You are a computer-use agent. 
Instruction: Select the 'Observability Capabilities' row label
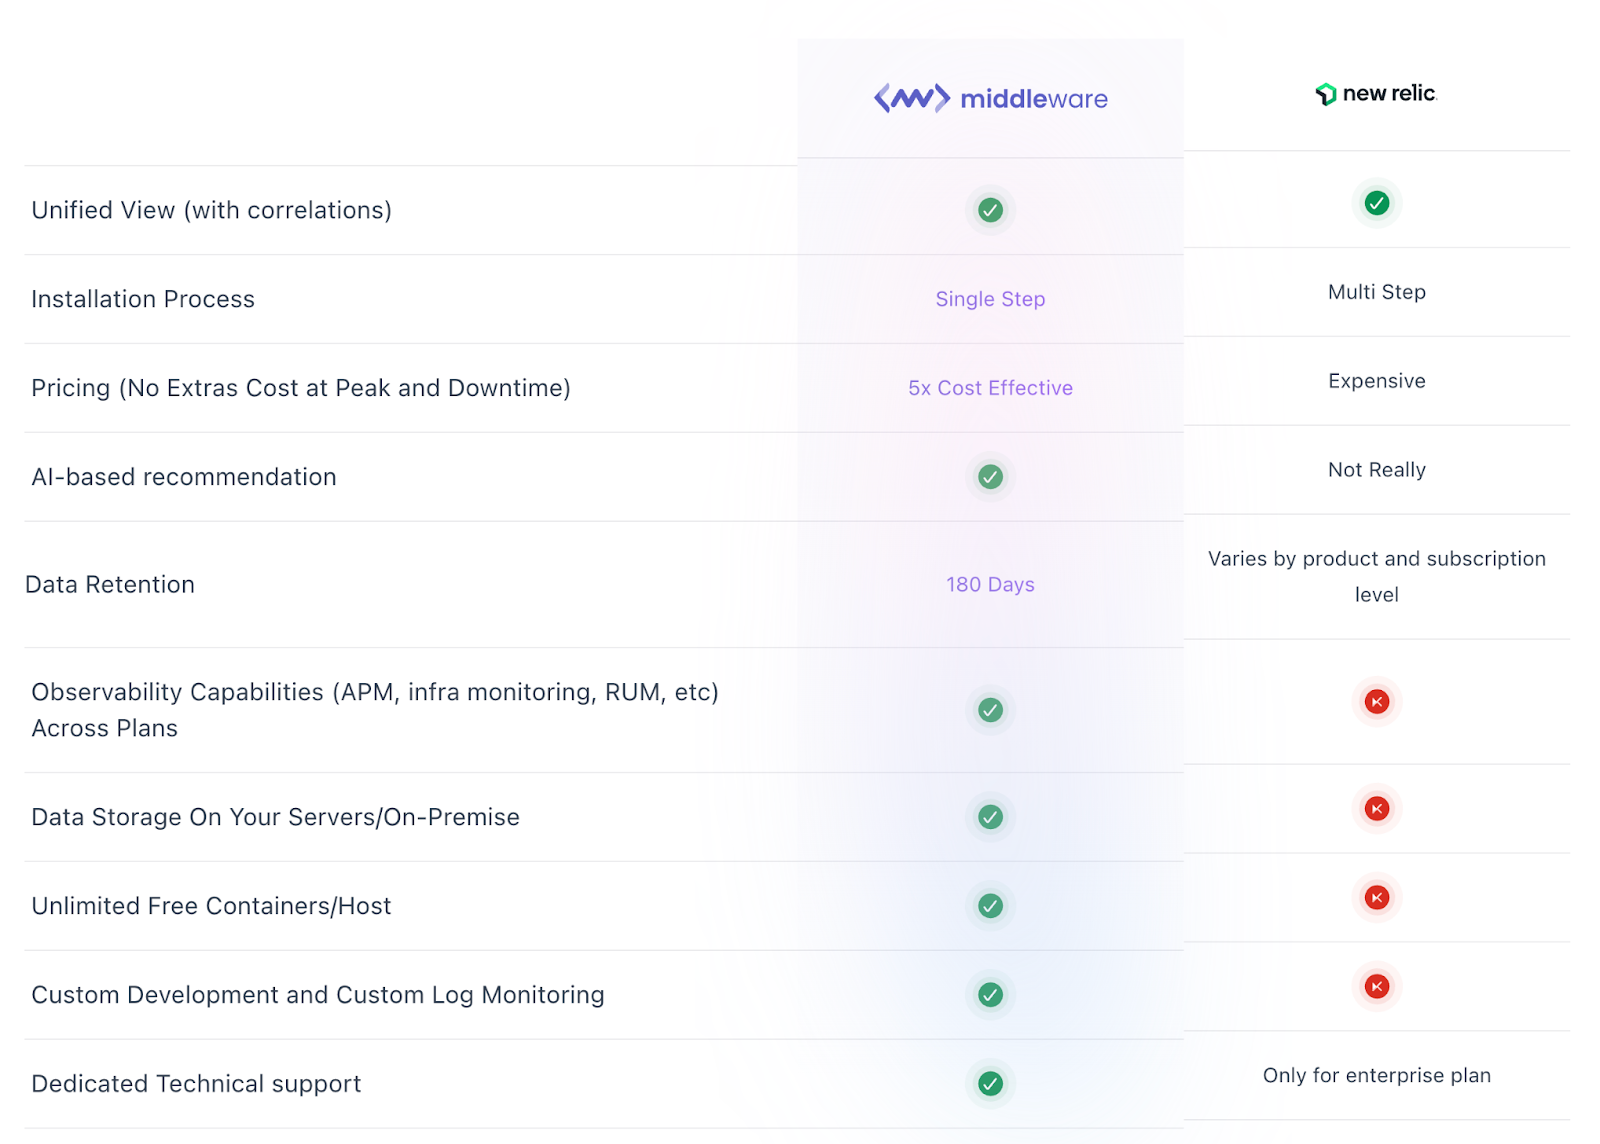point(375,710)
